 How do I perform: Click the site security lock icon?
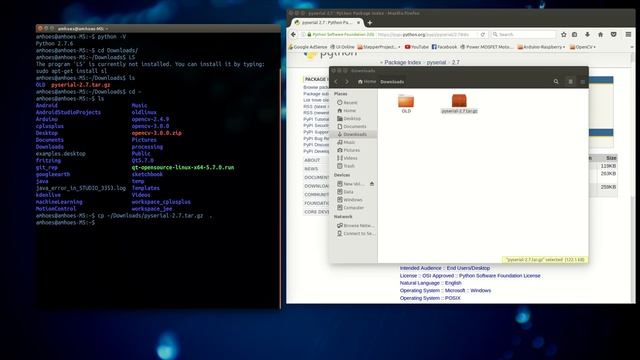(x=309, y=35)
